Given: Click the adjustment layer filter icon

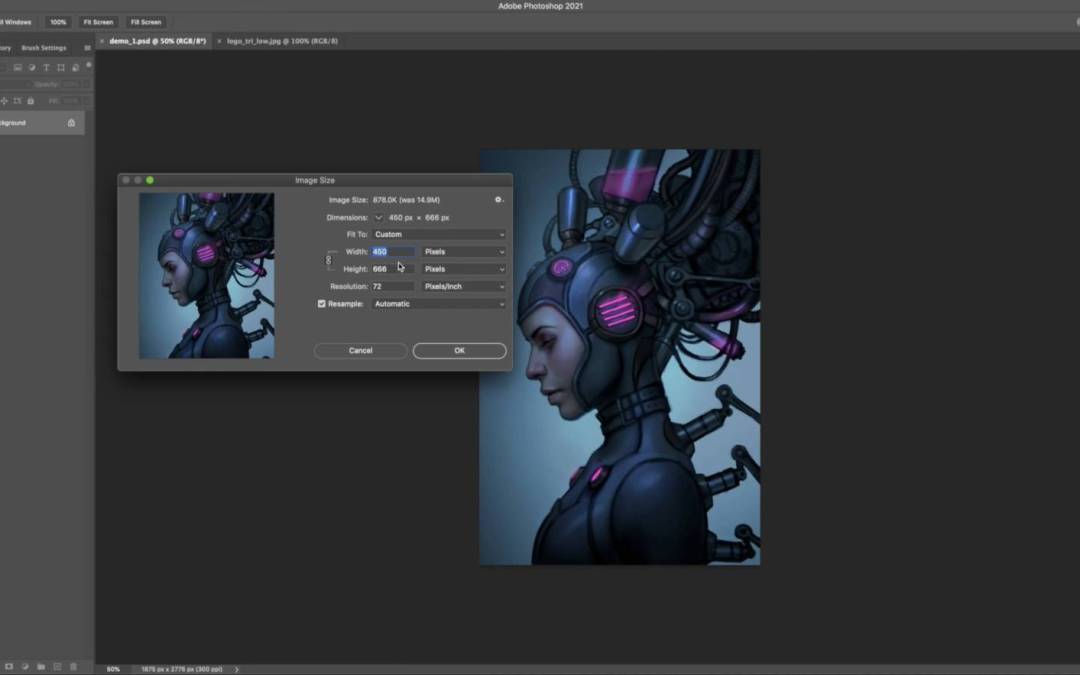Looking at the screenshot, I should point(32,67).
